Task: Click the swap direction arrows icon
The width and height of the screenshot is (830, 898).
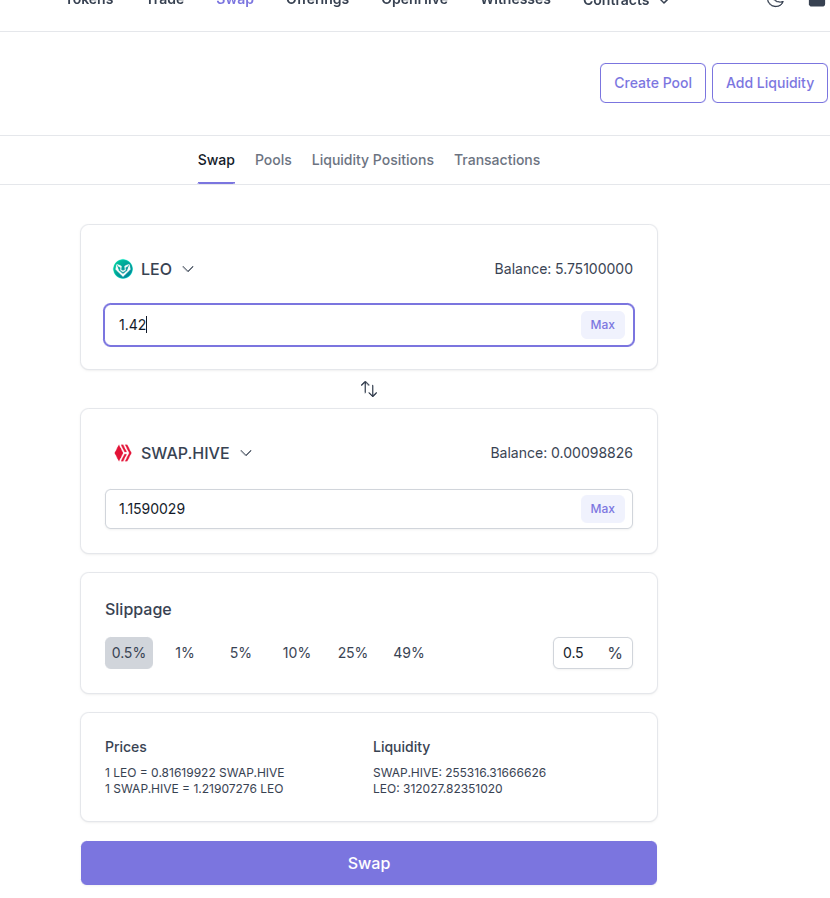Action: pyautogui.click(x=369, y=389)
